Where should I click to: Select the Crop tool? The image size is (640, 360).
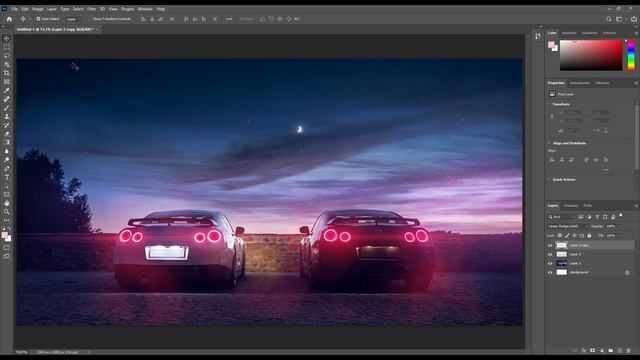[7, 73]
